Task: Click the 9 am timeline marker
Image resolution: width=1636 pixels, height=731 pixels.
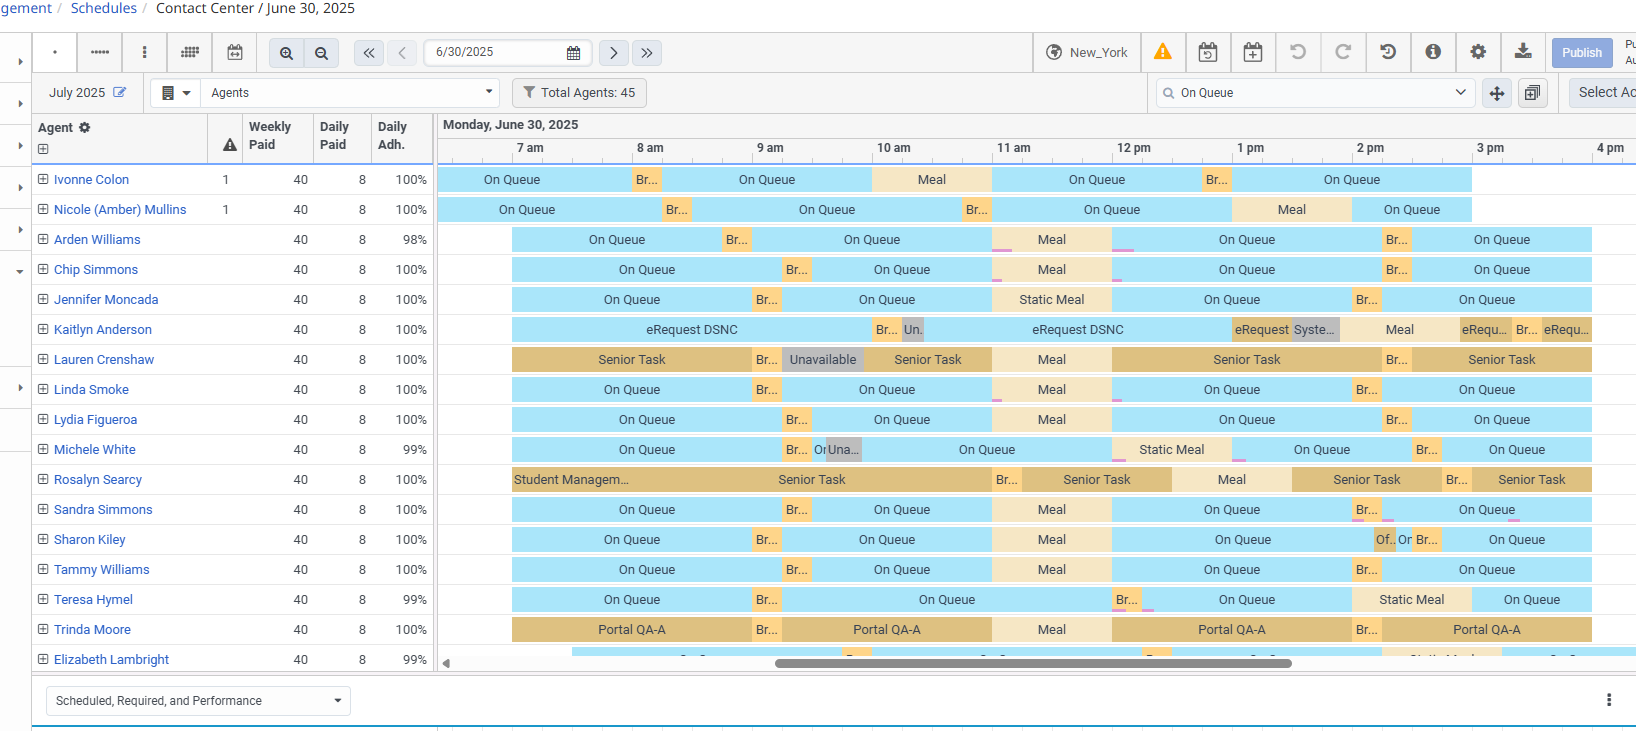Action: tap(770, 148)
